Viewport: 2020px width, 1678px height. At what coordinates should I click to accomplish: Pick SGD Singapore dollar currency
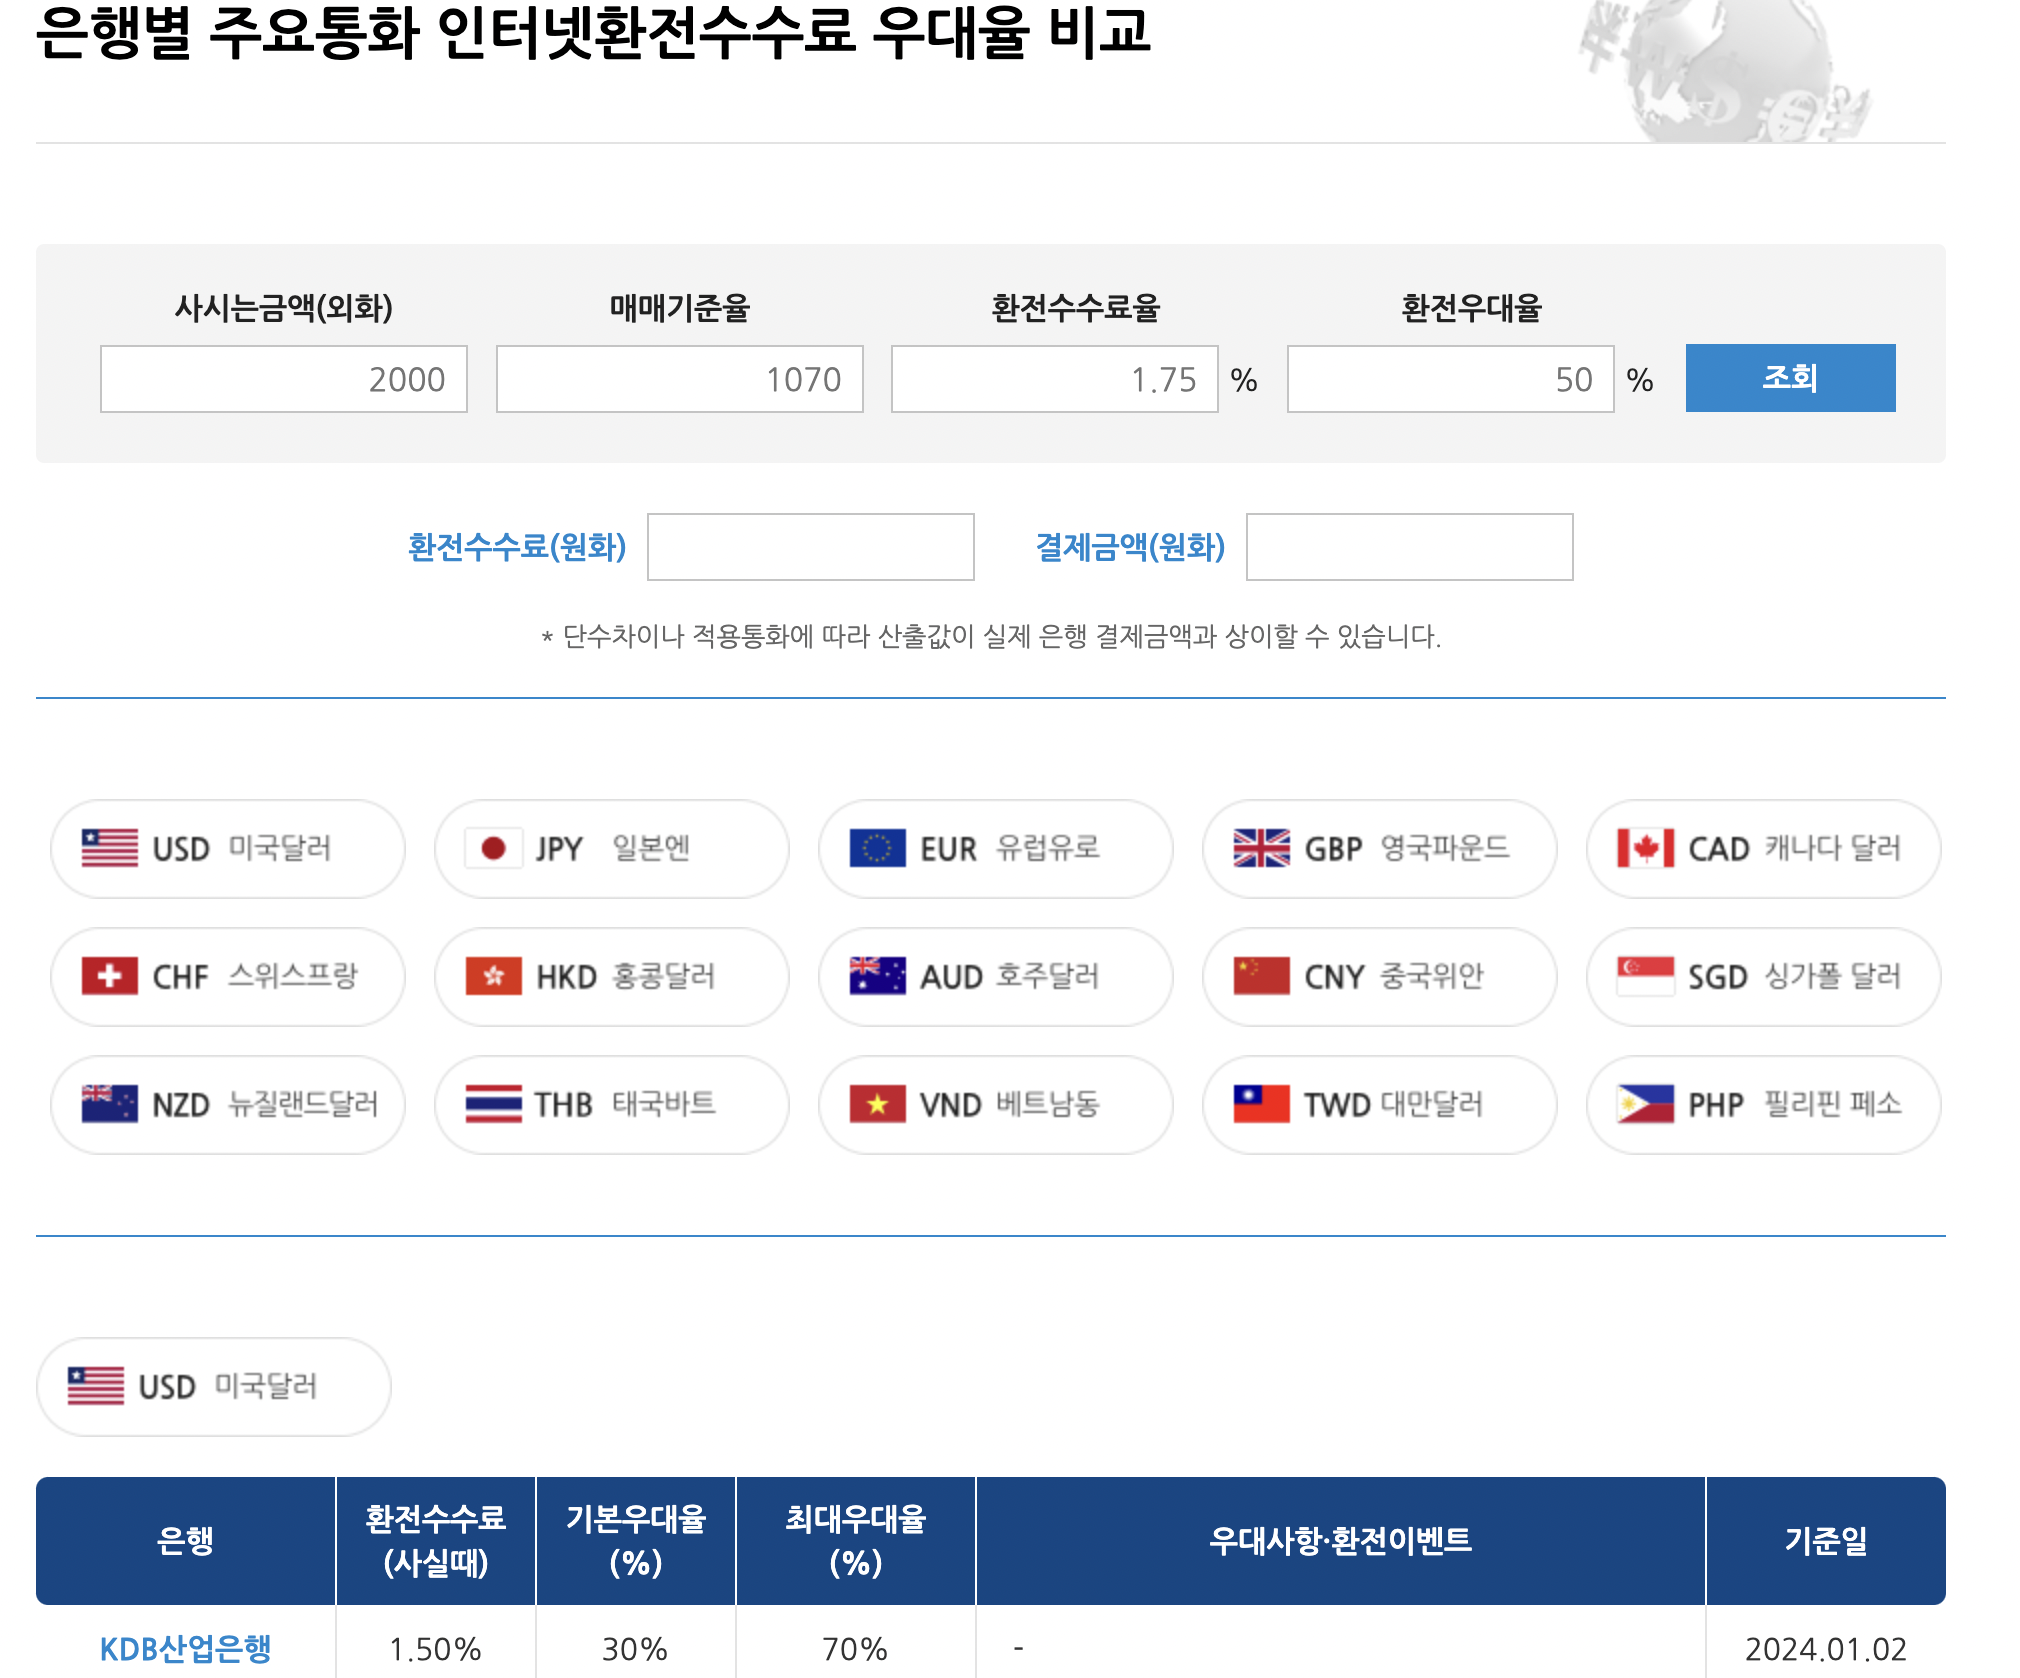click(1763, 977)
